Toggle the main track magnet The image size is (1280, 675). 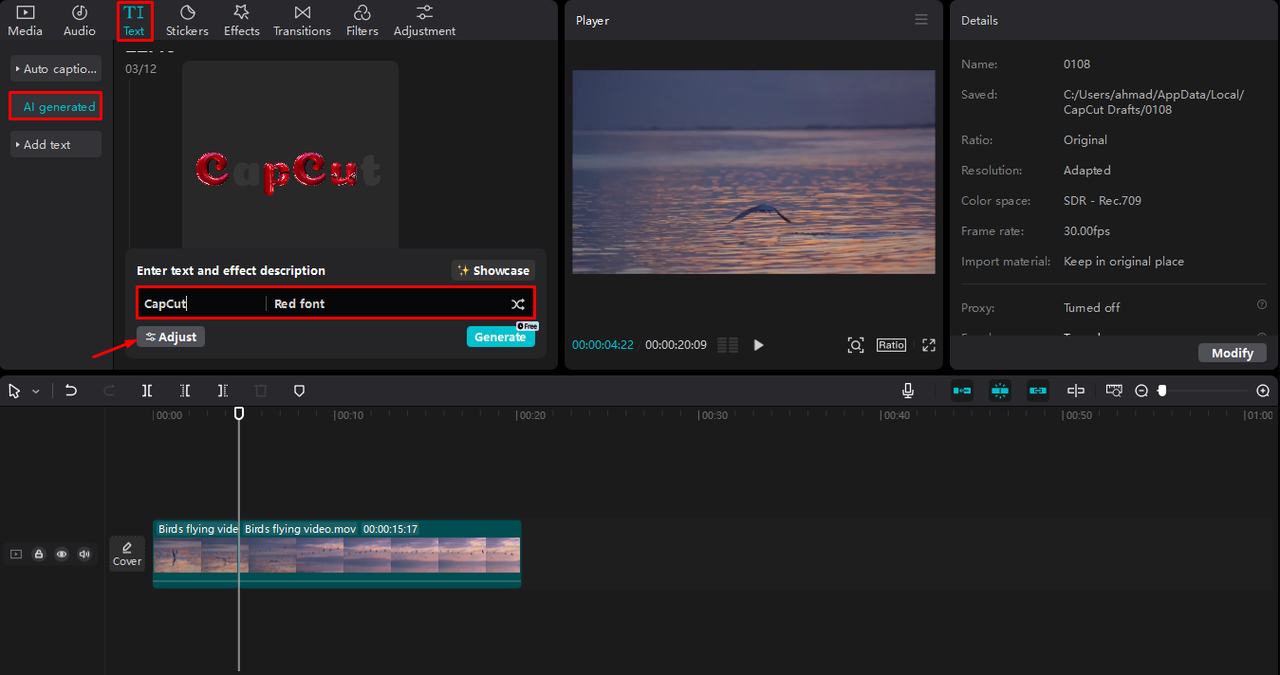pyautogui.click(x=962, y=391)
